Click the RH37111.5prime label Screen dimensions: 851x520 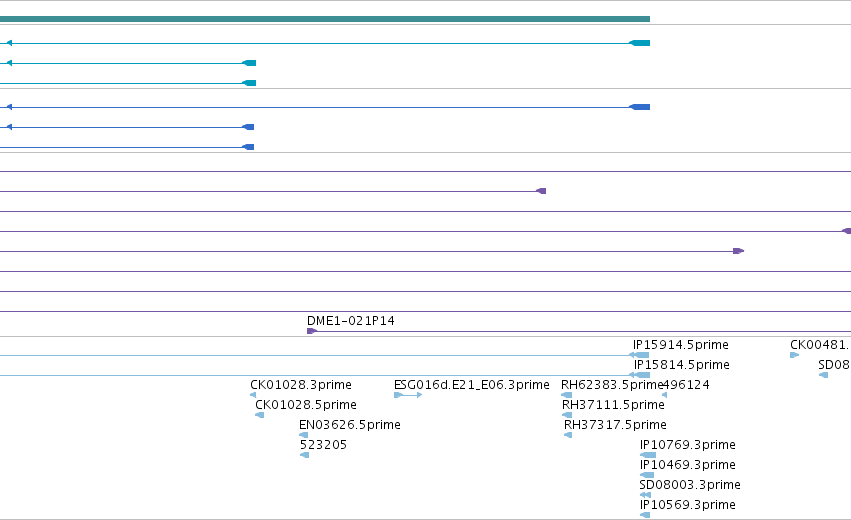613,405
